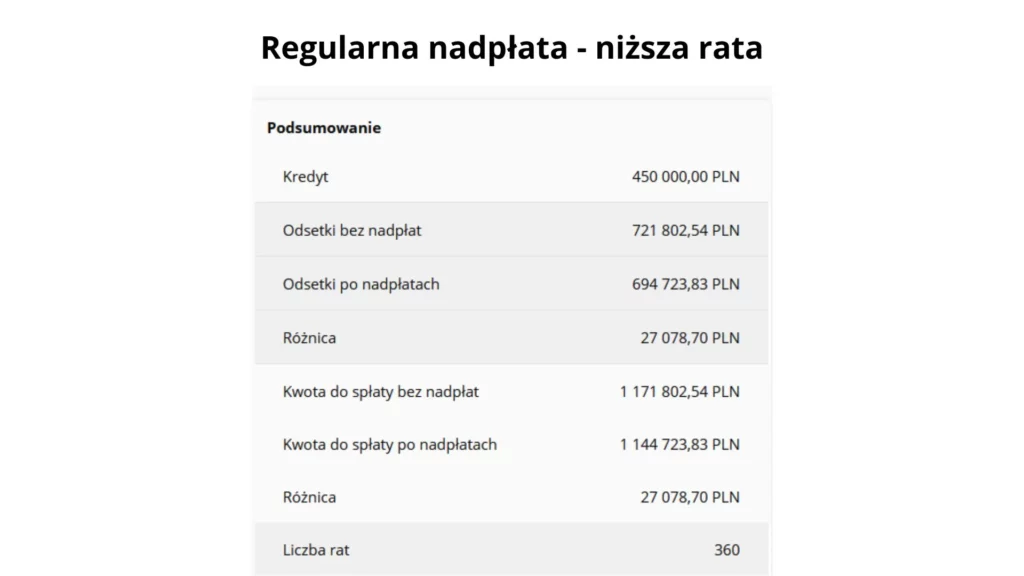Select the 1 171 802,54 PLN total

(x=680, y=392)
